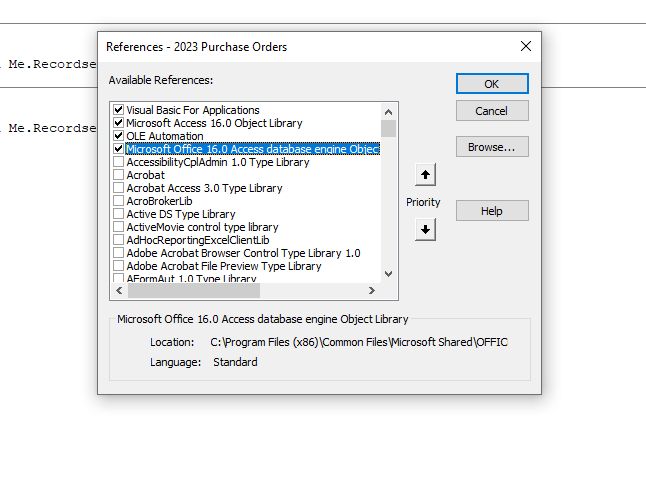Check AcroBrokerLib reference
Screen dimensions: 646x504
click(119, 201)
